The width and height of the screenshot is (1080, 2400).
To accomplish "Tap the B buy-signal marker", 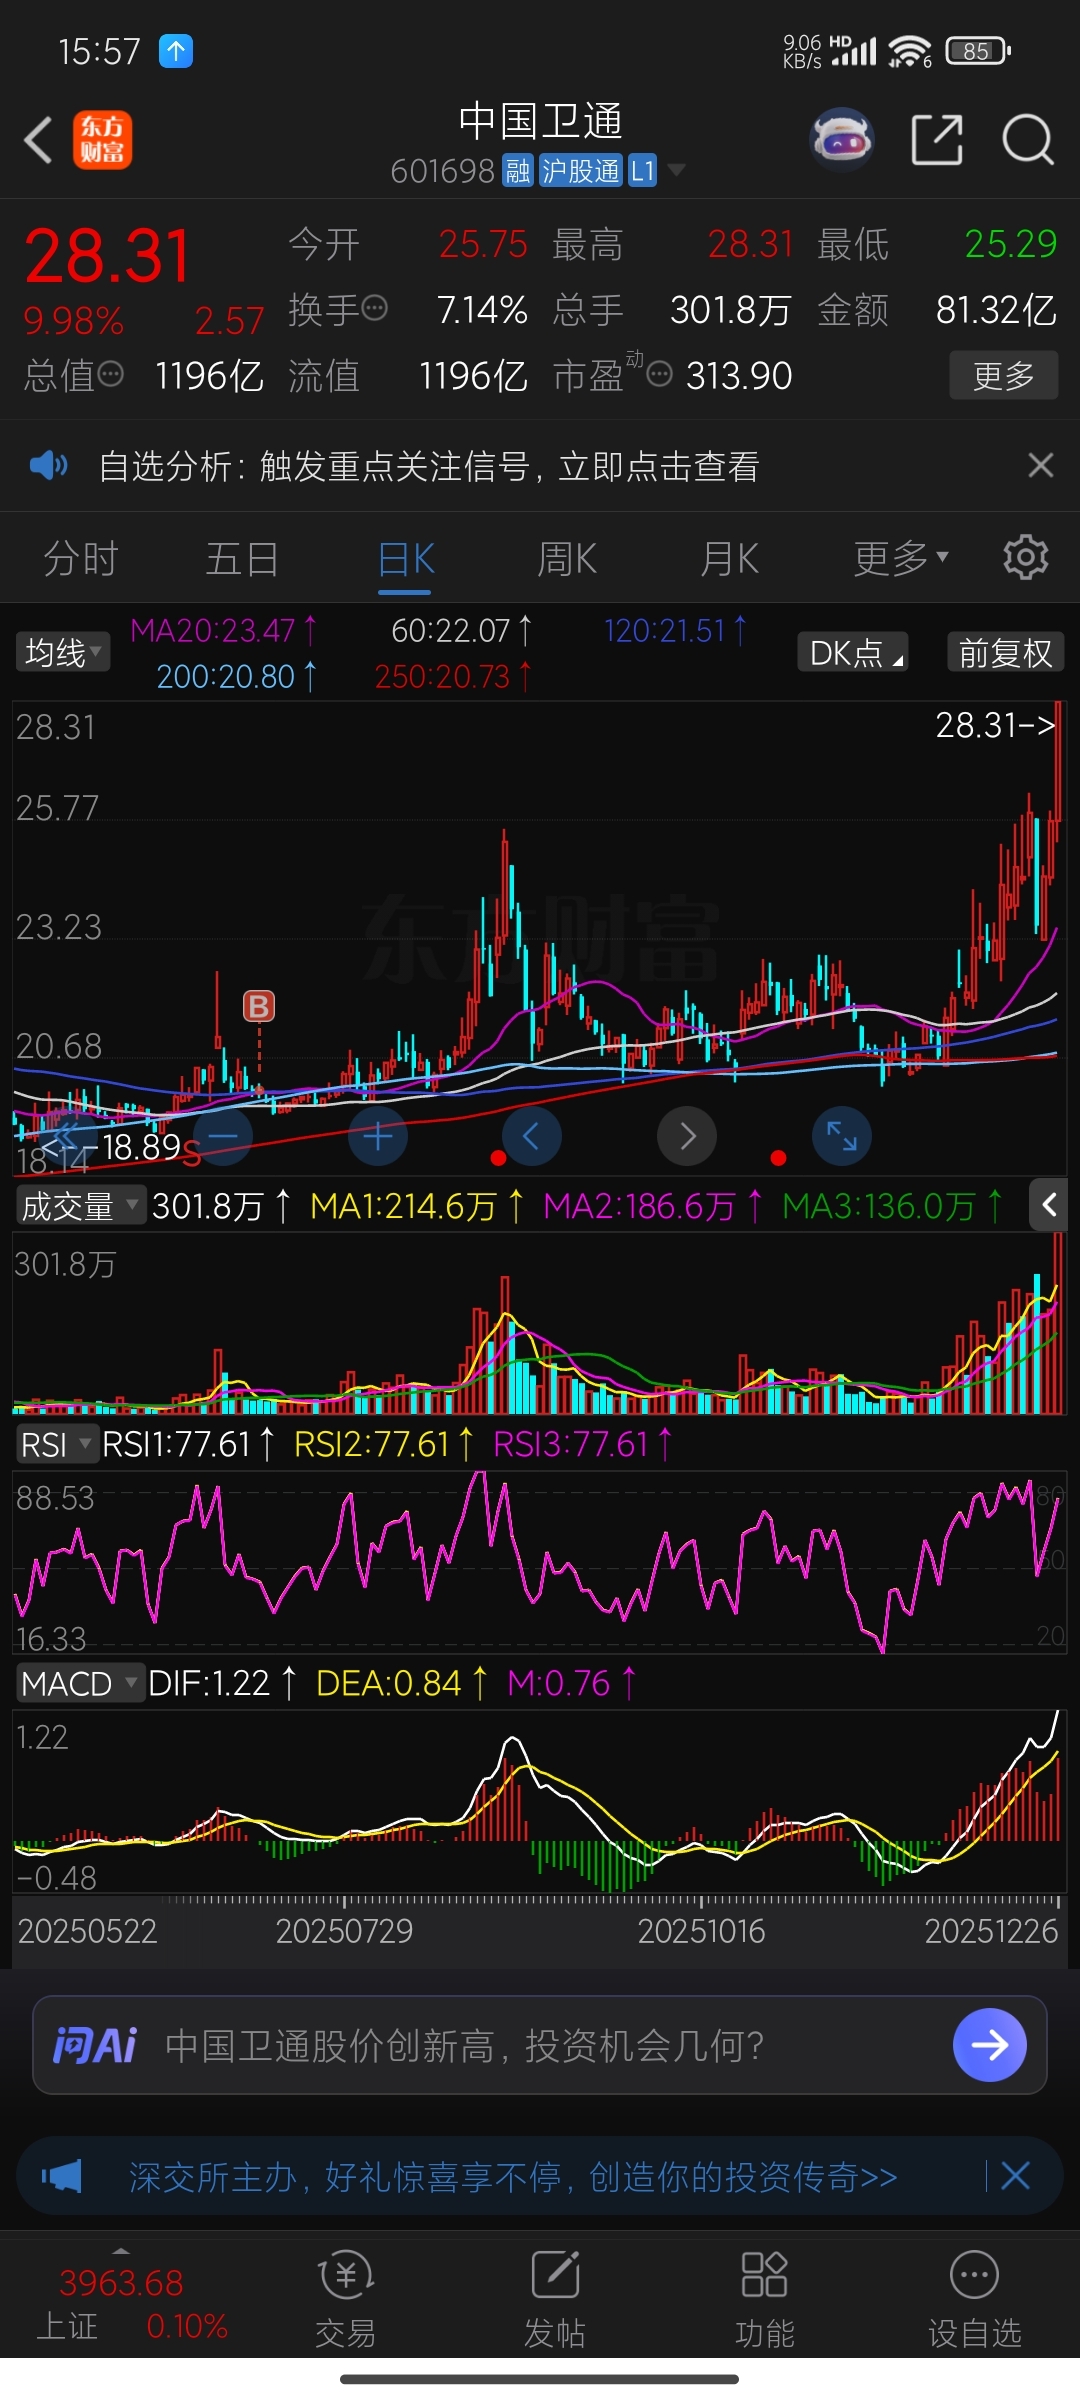I will point(259,1006).
